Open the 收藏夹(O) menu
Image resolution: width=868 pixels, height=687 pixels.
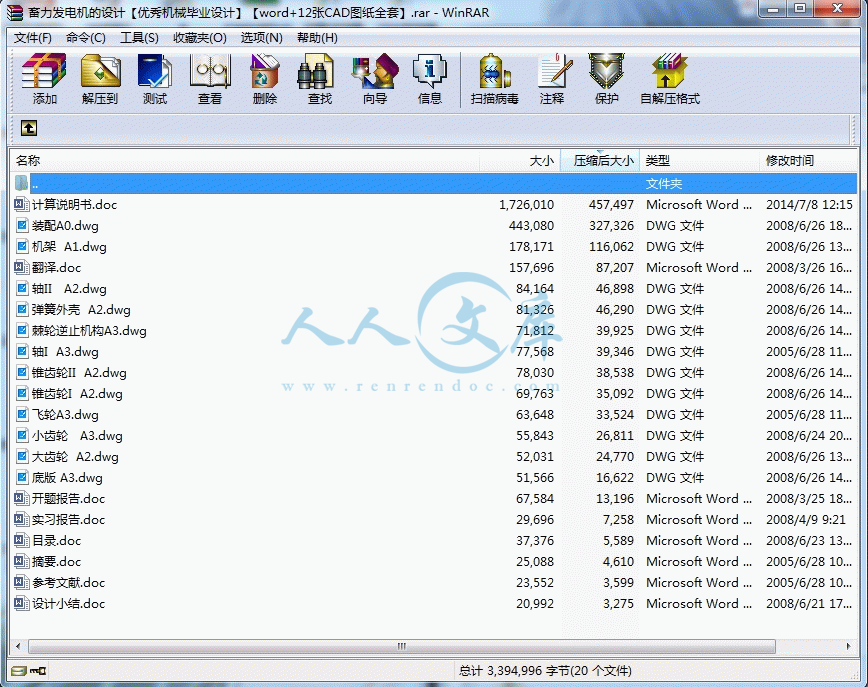click(200, 38)
